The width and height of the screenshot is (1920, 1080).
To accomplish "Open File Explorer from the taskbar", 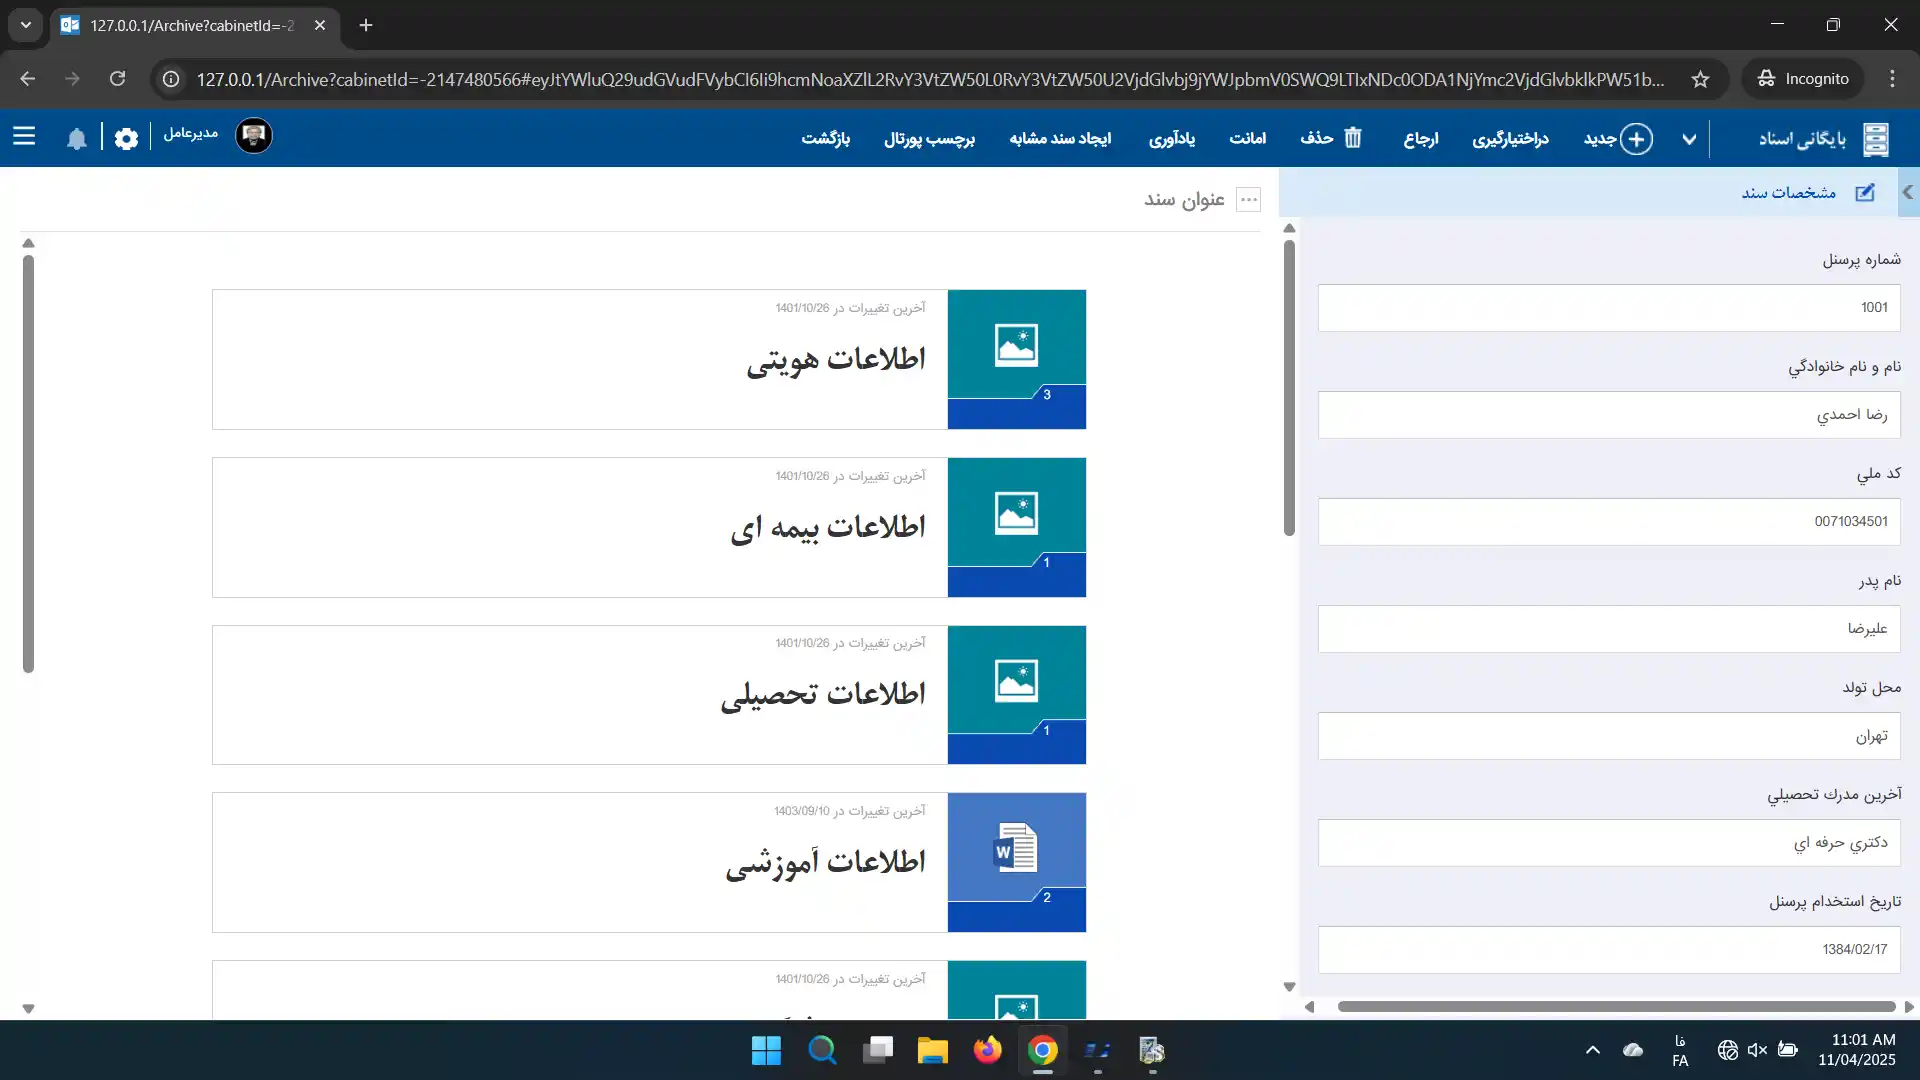I will click(932, 1051).
